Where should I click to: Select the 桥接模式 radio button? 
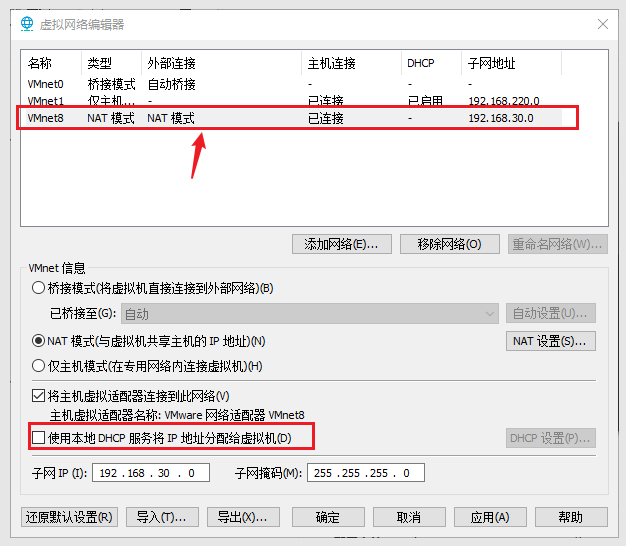tap(38, 288)
